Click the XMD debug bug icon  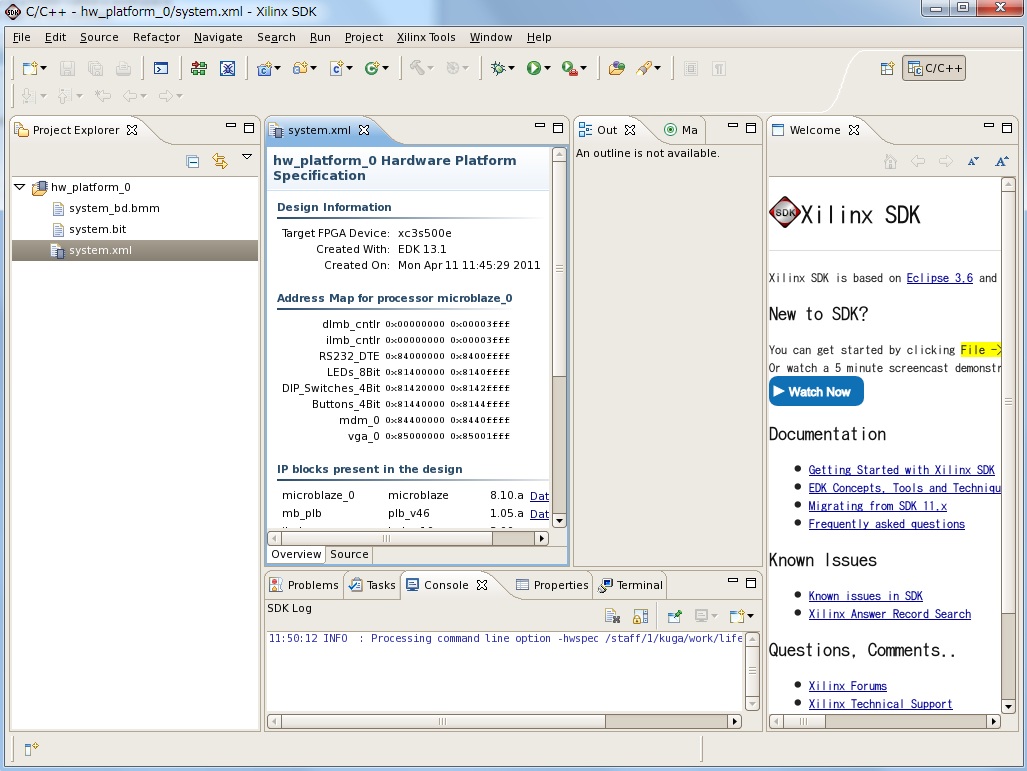point(227,68)
